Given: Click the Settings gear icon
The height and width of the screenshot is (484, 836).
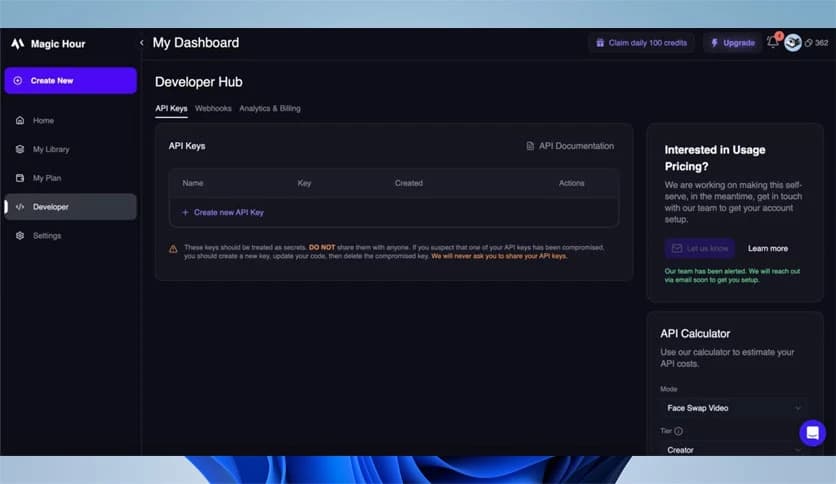Looking at the screenshot, I should 20,236.
